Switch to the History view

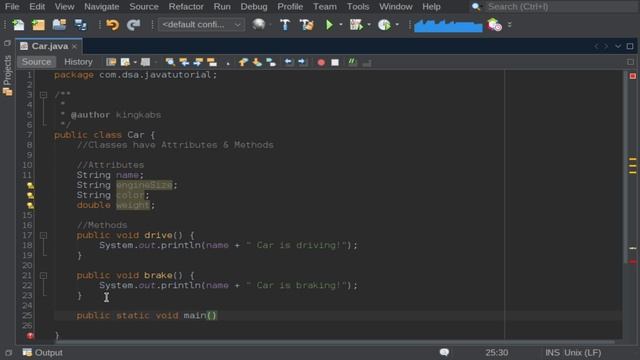tap(78, 62)
